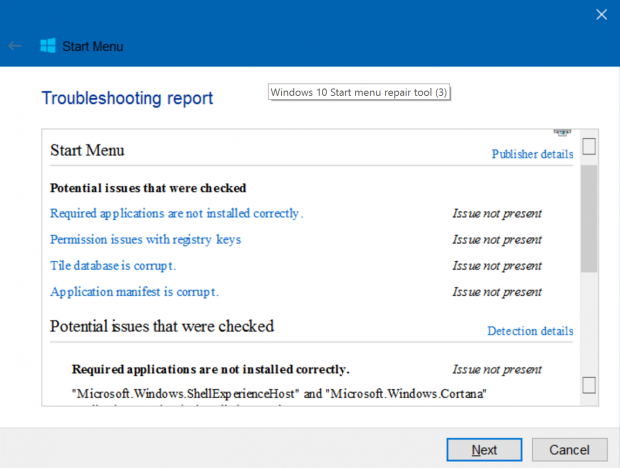Close the troubleshooter window

pos(601,15)
